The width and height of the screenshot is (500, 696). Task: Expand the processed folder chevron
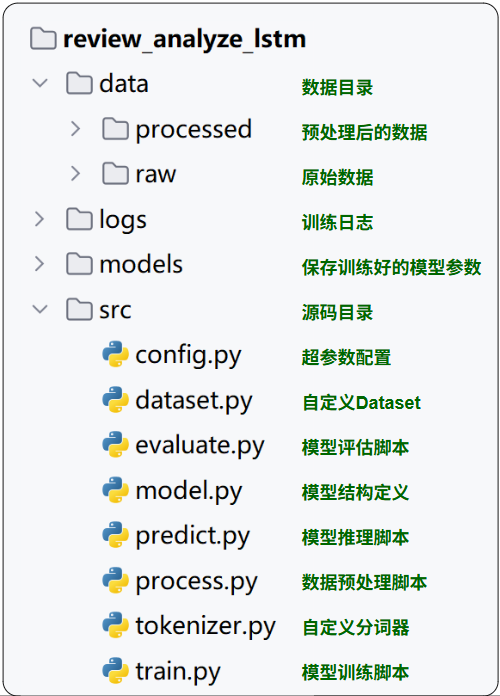click(x=75, y=129)
